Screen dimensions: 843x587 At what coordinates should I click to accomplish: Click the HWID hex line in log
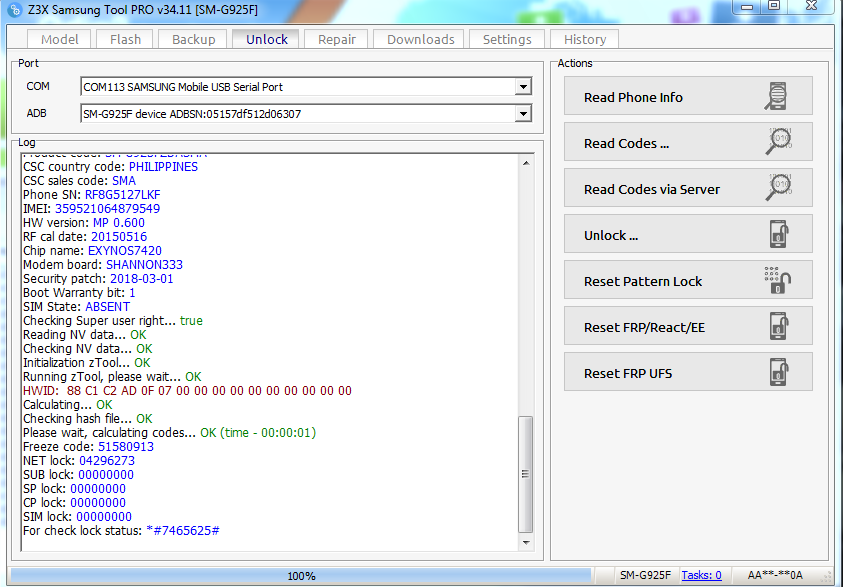pos(187,391)
